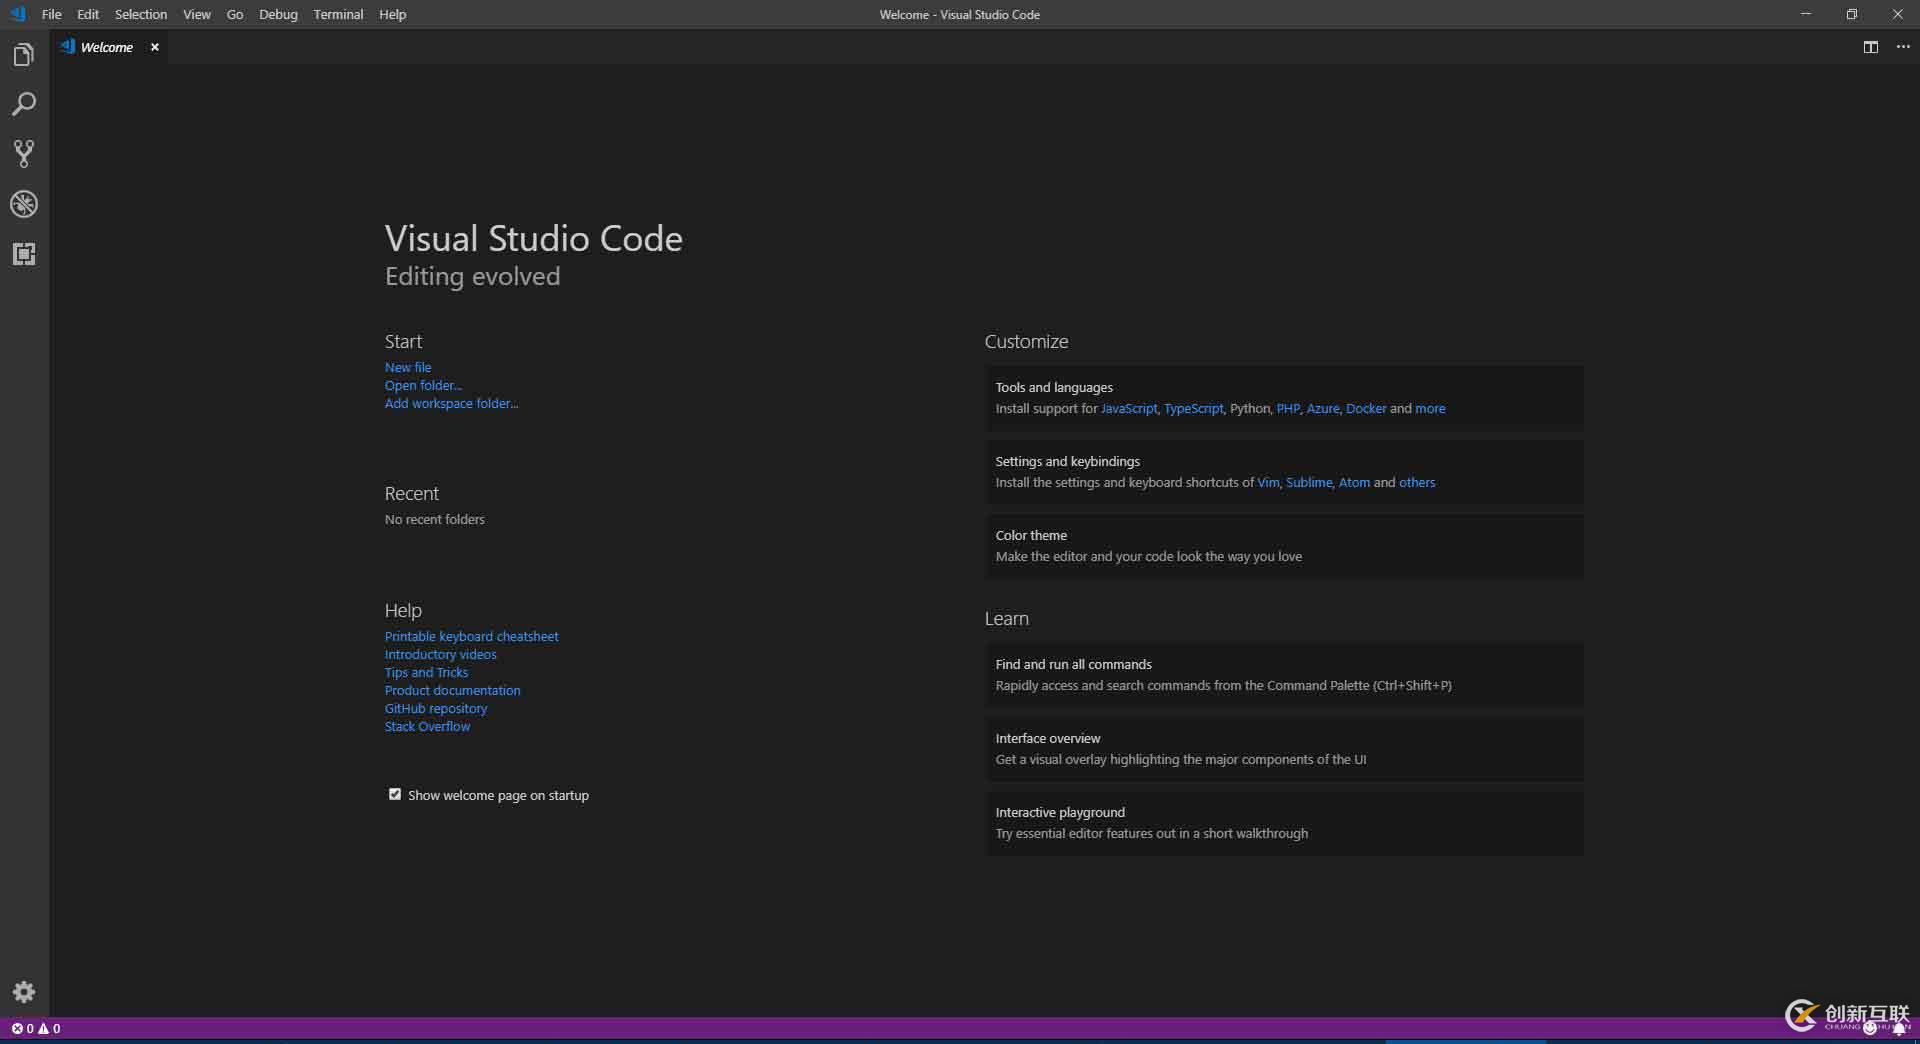Open the Color theme picker
1920x1044 pixels.
click(1030, 534)
